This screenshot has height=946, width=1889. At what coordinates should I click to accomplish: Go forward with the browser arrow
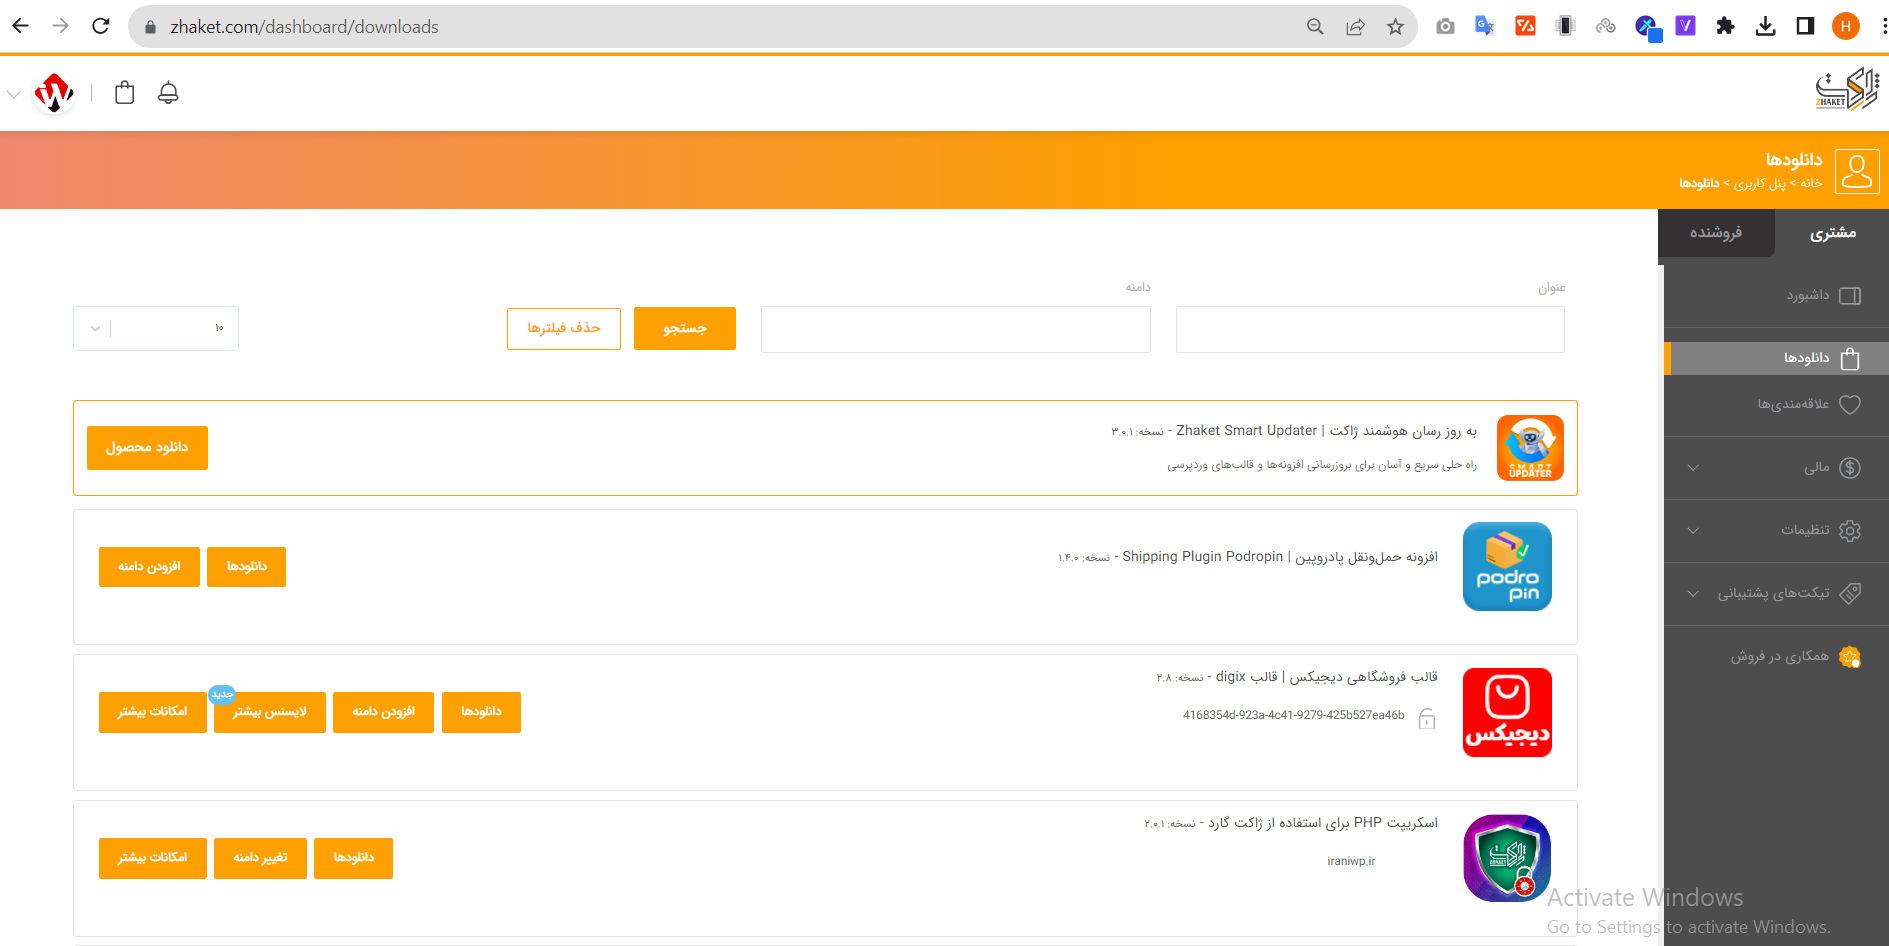pyautogui.click(x=61, y=26)
